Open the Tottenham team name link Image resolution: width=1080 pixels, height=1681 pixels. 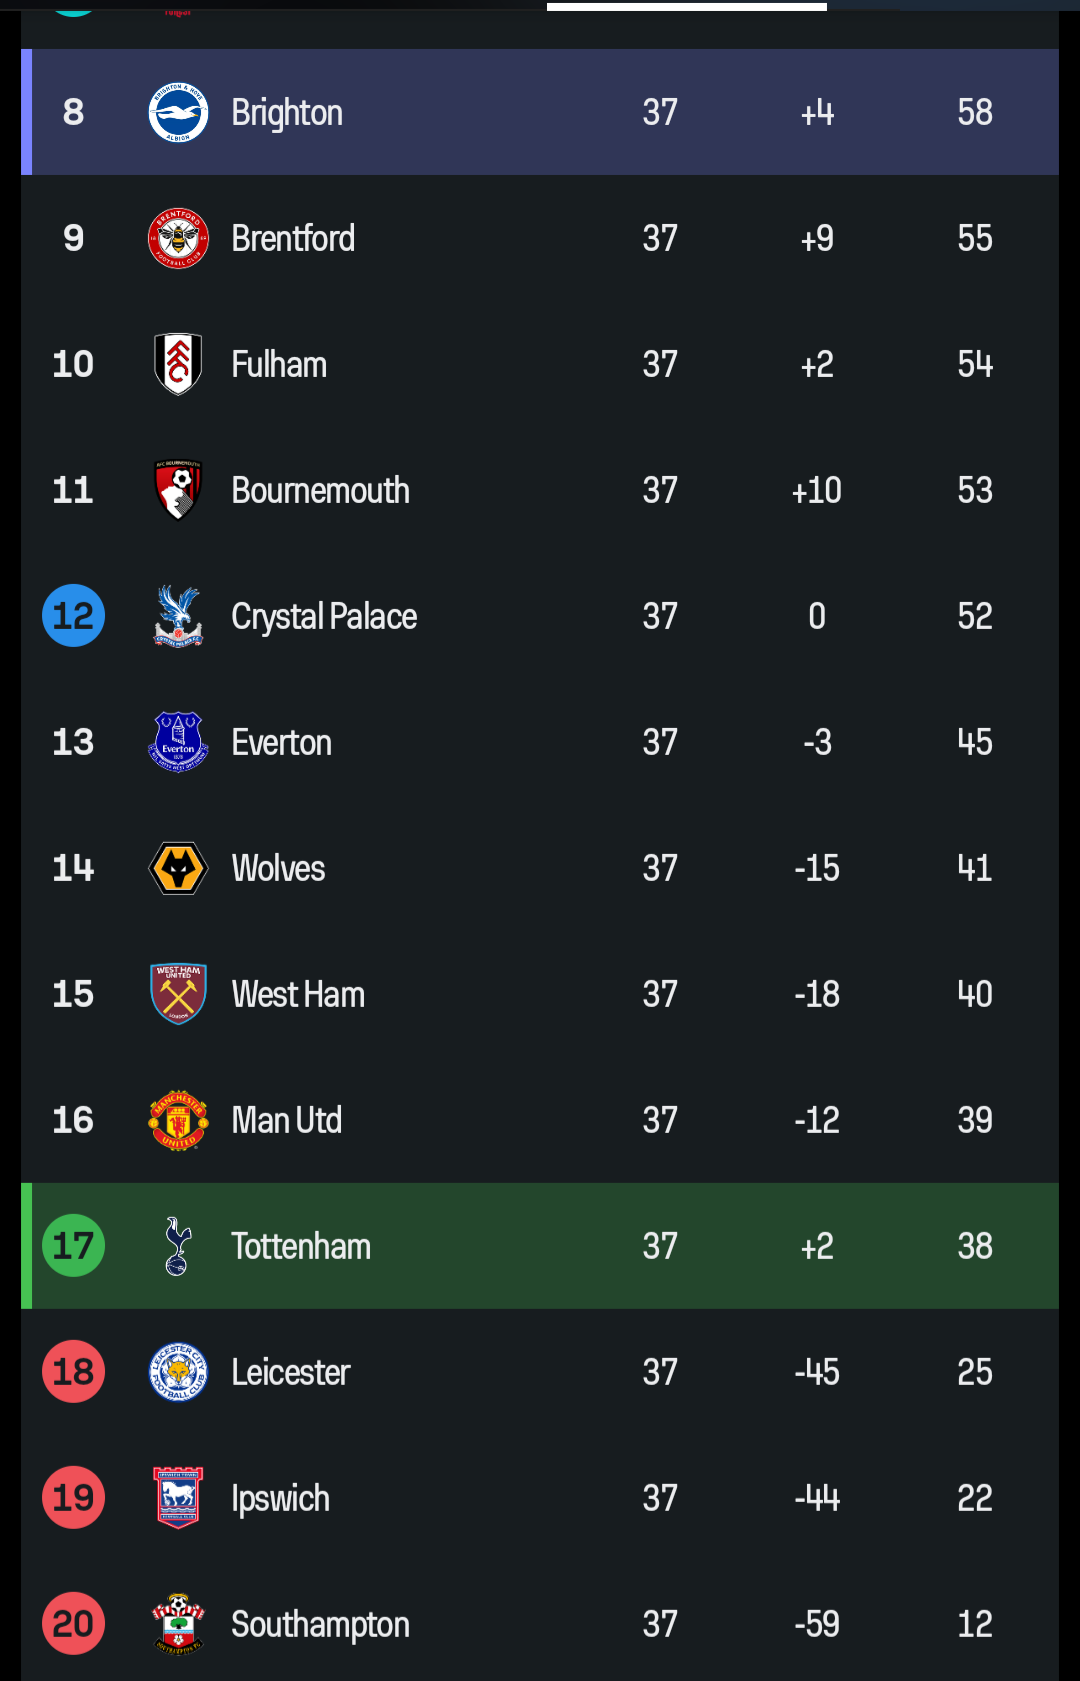(x=301, y=1246)
